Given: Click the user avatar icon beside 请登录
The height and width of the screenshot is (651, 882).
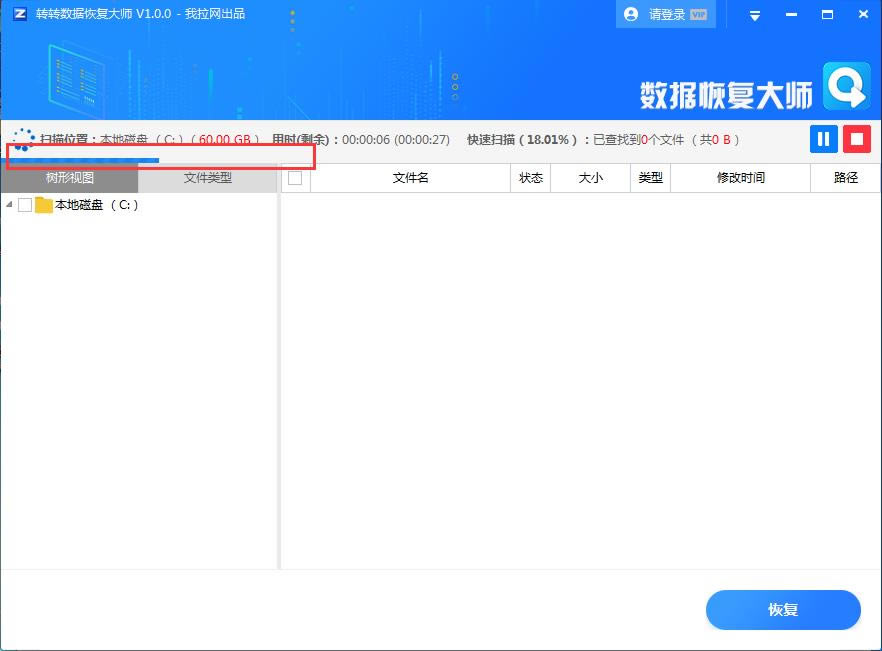Looking at the screenshot, I should (631, 14).
